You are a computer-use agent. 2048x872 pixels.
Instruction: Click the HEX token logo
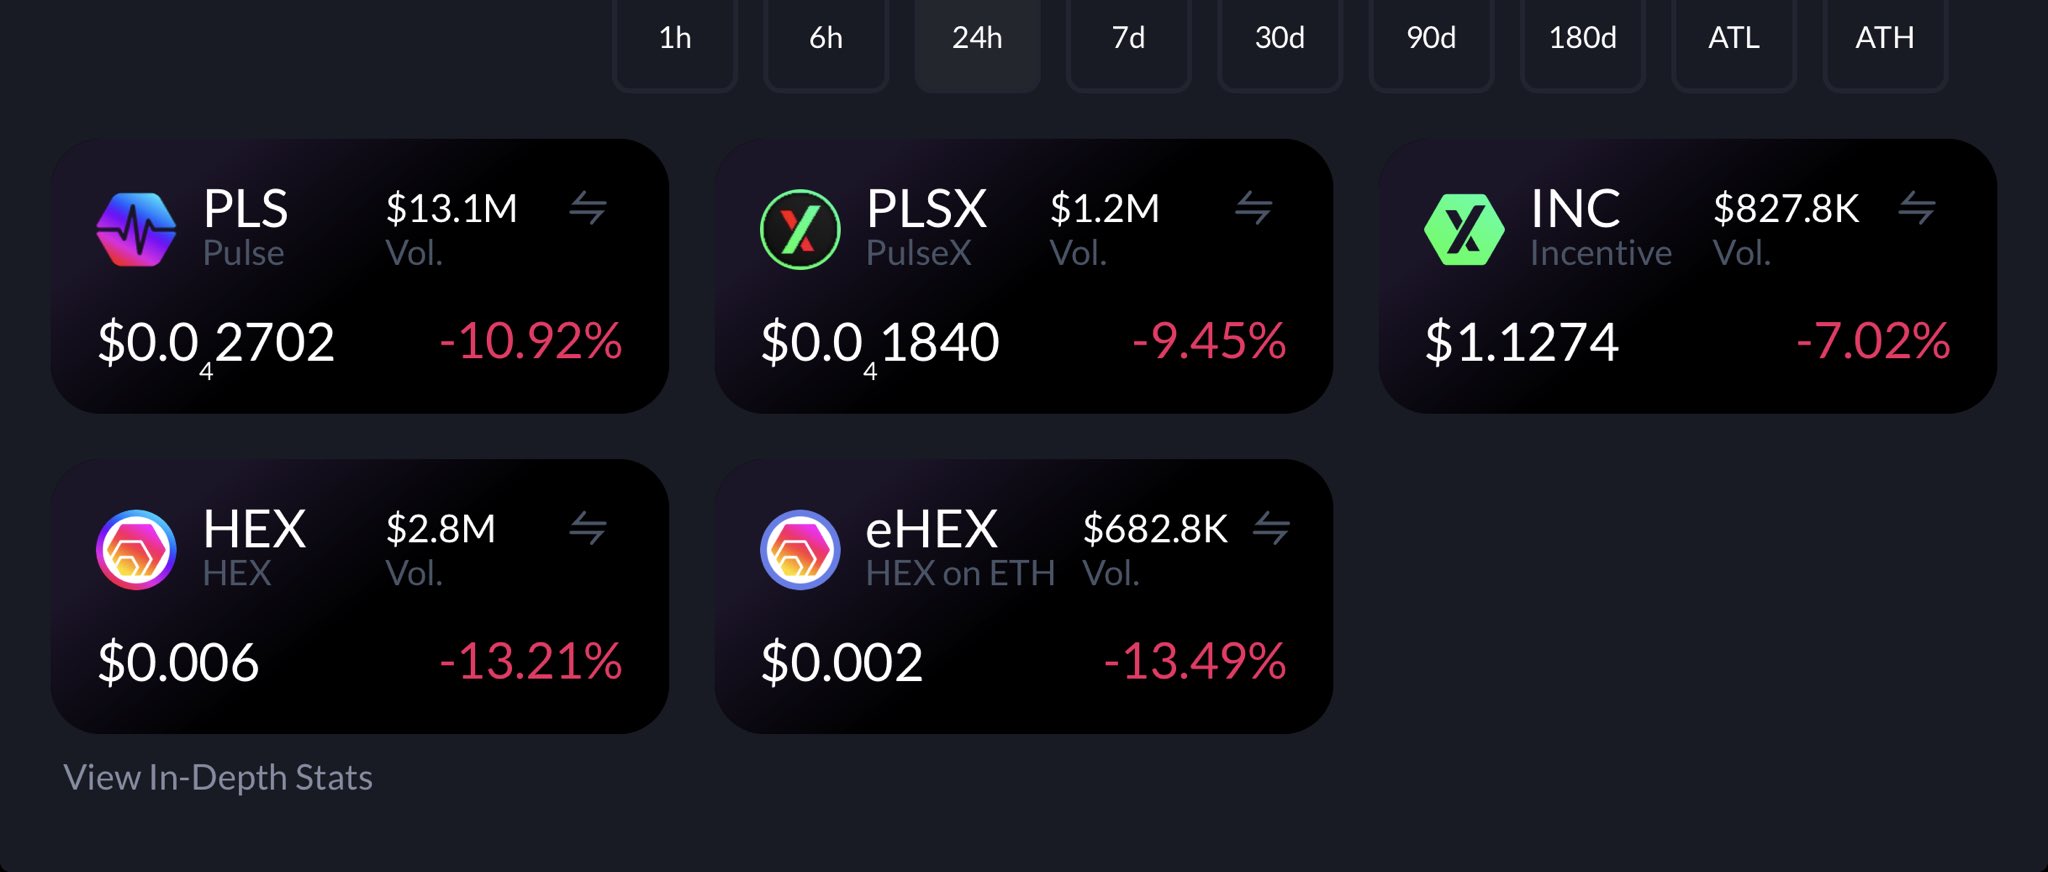pyautogui.click(x=136, y=550)
